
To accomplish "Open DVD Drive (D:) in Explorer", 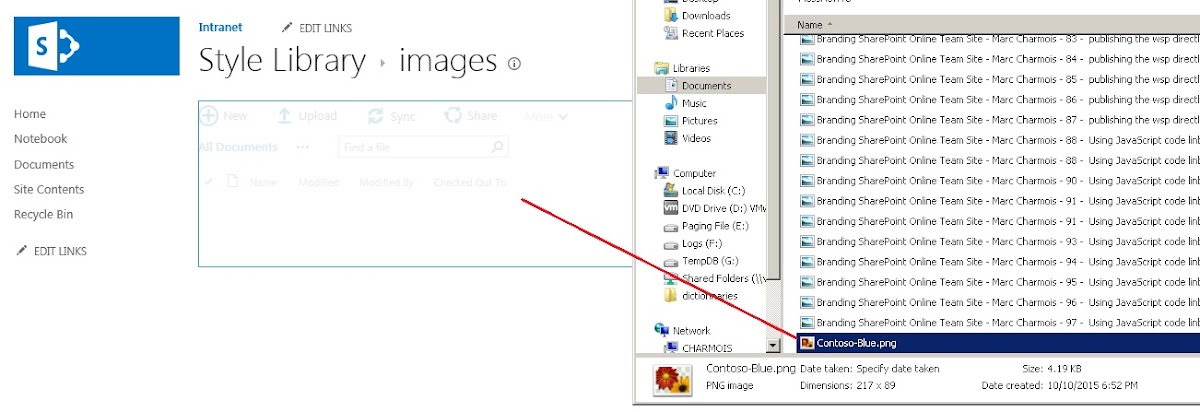I will tap(714, 208).
